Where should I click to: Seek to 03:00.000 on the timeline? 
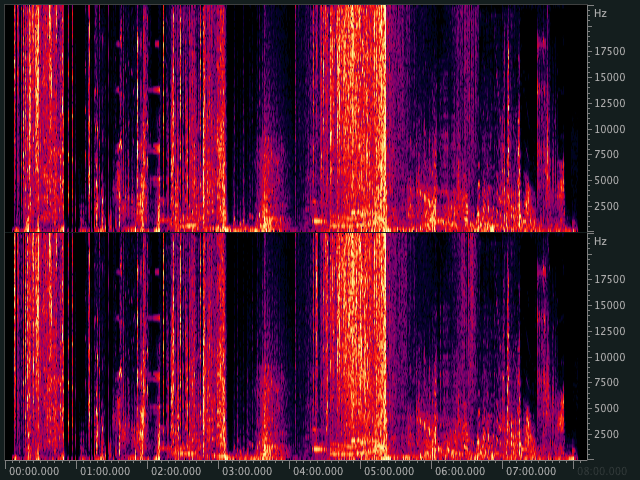[x=247, y=471]
